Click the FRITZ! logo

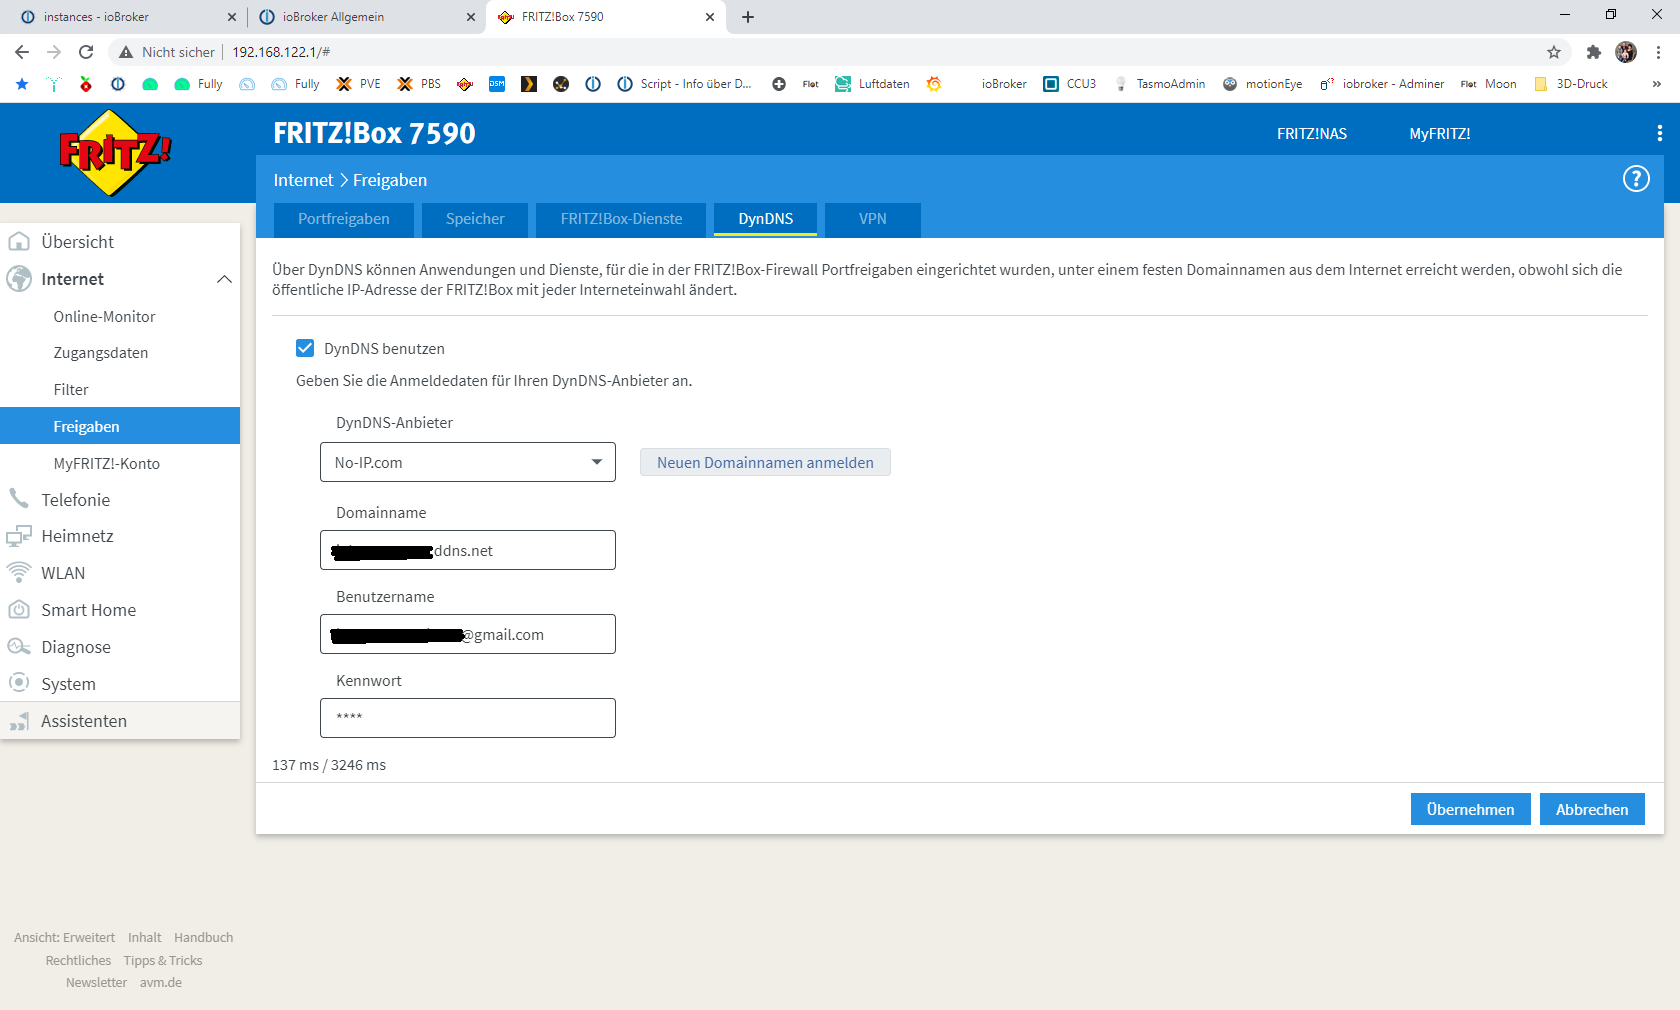point(115,153)
